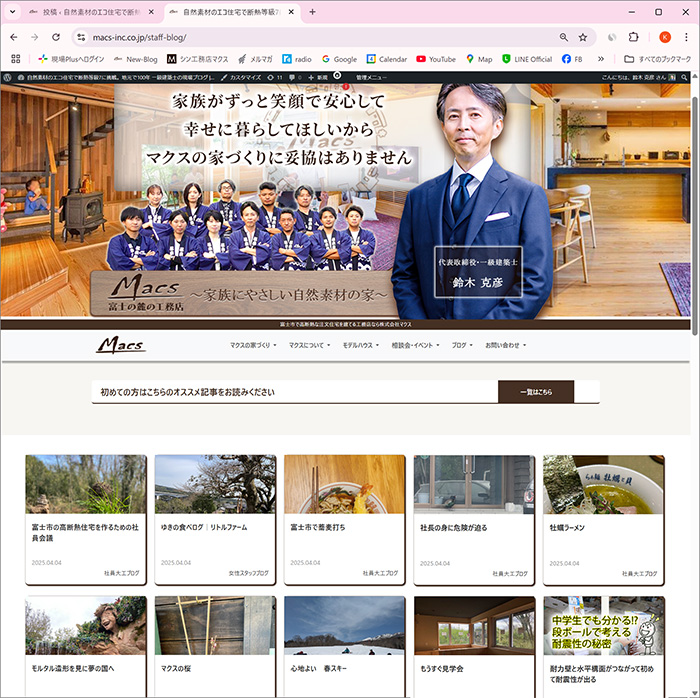Click the updates counter showing 11
Screen dimensions: 700x698
click(x=275, y=77)
